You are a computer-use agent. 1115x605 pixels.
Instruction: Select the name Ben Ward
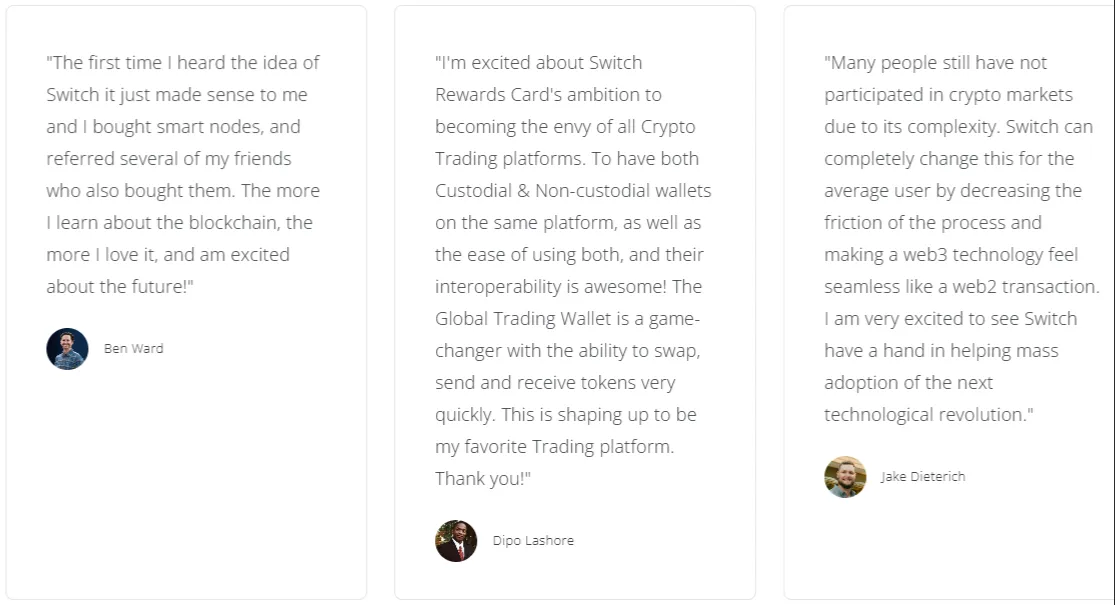pyautogui.click(x=134, y=348)
